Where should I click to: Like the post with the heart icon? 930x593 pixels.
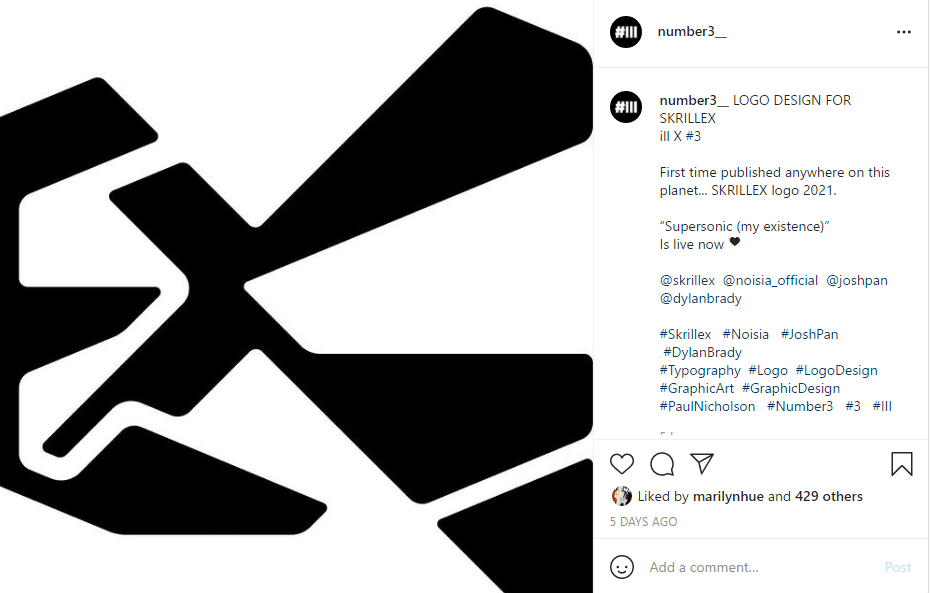pyautogui.click(x=622, y=464)
